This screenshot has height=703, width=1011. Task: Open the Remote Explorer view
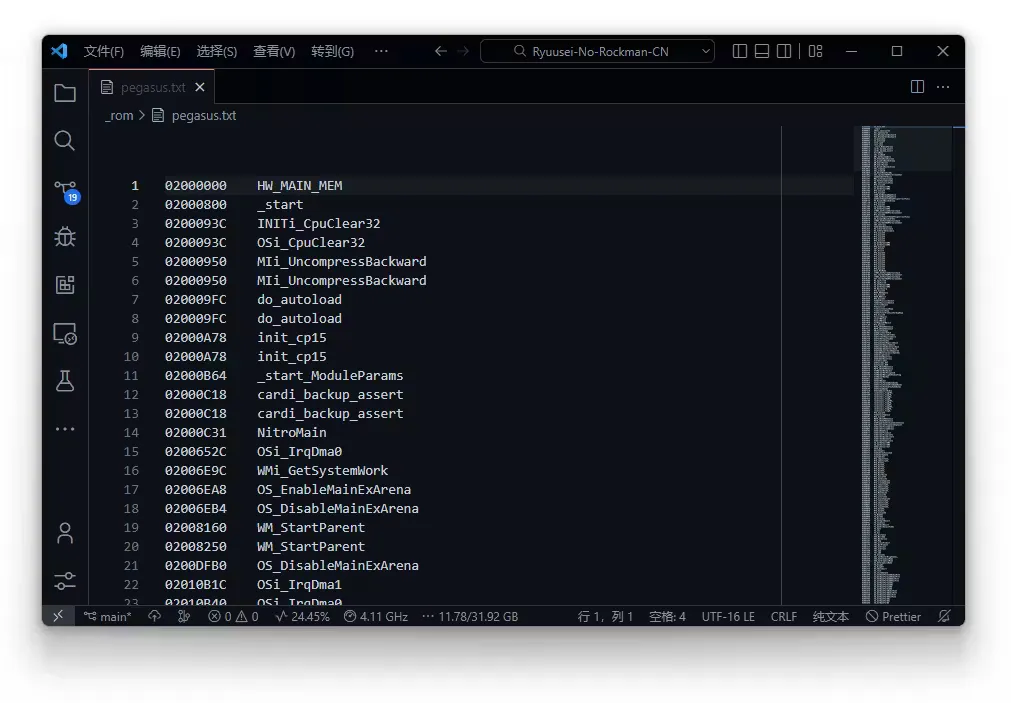click(x=65, y=334)
